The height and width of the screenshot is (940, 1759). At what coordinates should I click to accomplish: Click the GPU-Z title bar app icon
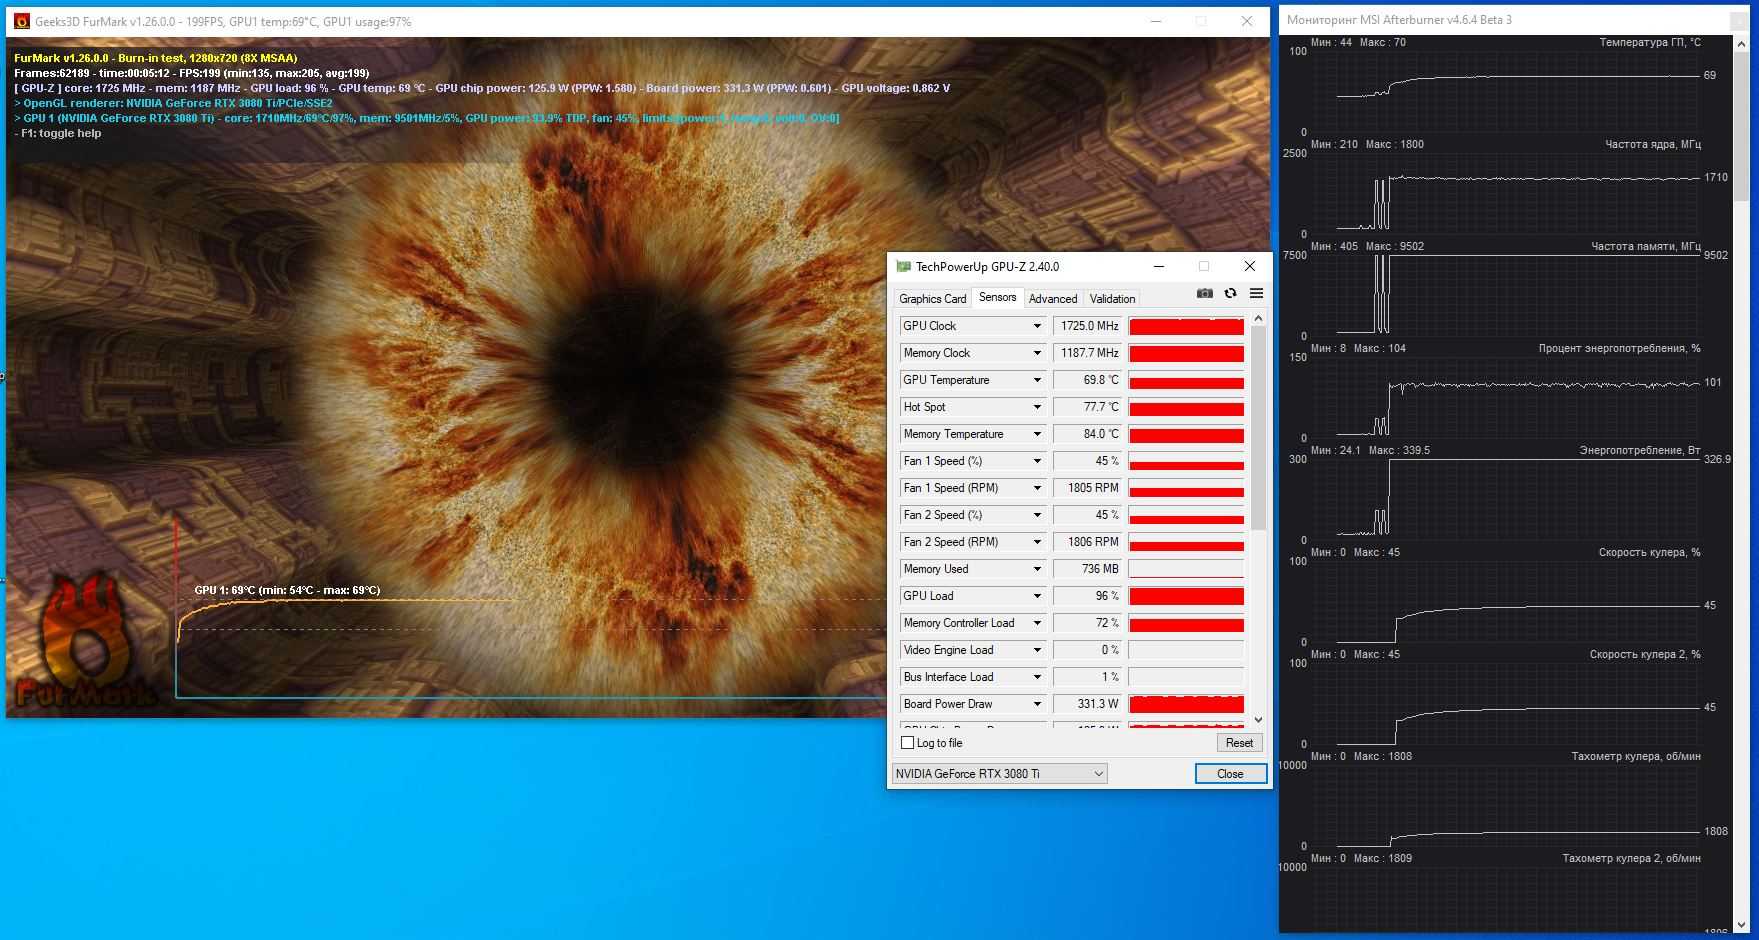903,267
